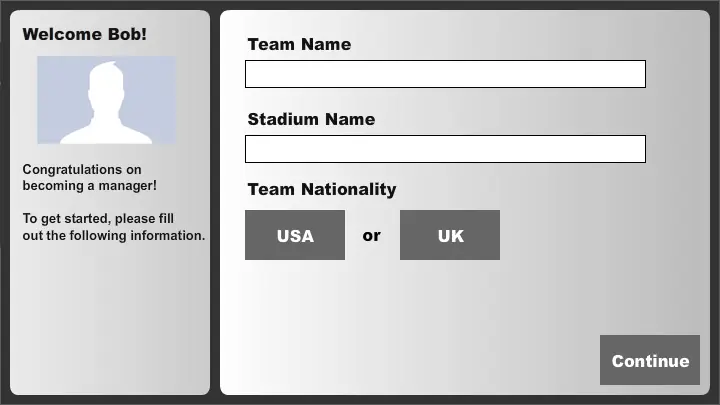
Task: Select USA as team nationality
Action: [295, 235]
